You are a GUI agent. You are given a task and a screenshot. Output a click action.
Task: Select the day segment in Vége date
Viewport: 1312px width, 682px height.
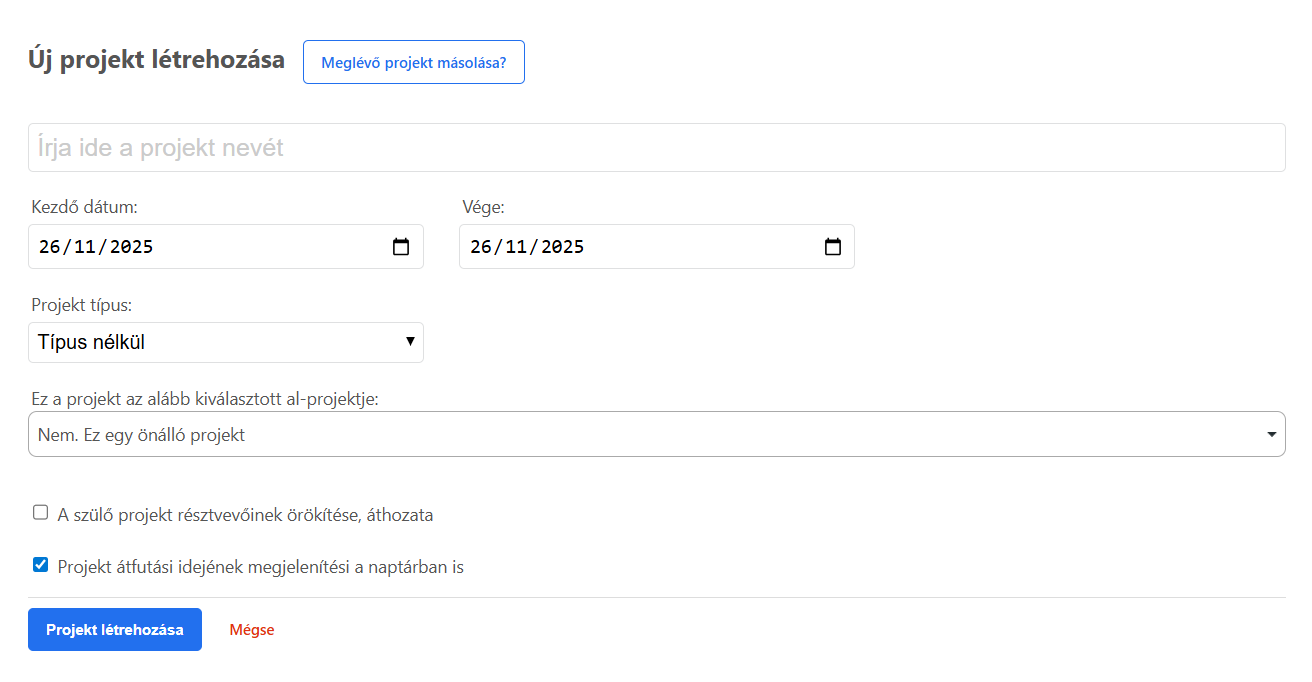pos(480,247)
